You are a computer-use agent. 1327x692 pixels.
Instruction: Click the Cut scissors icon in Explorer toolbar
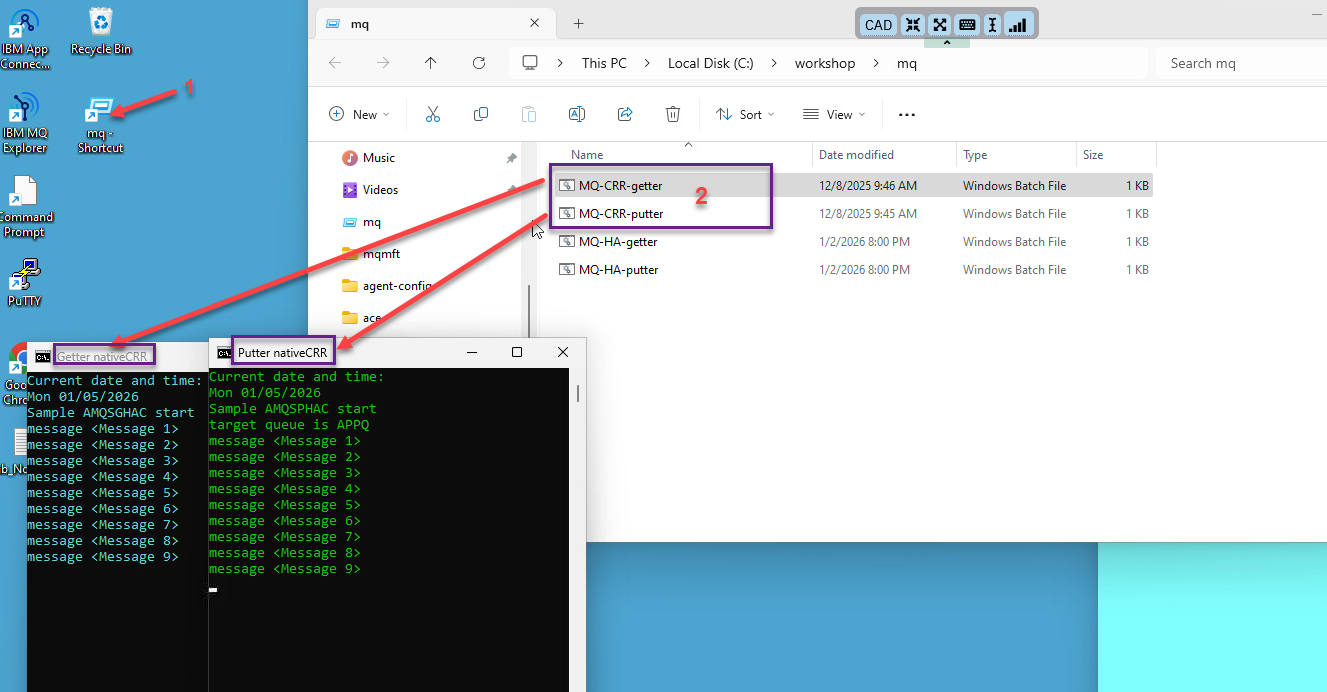[433, 115]
